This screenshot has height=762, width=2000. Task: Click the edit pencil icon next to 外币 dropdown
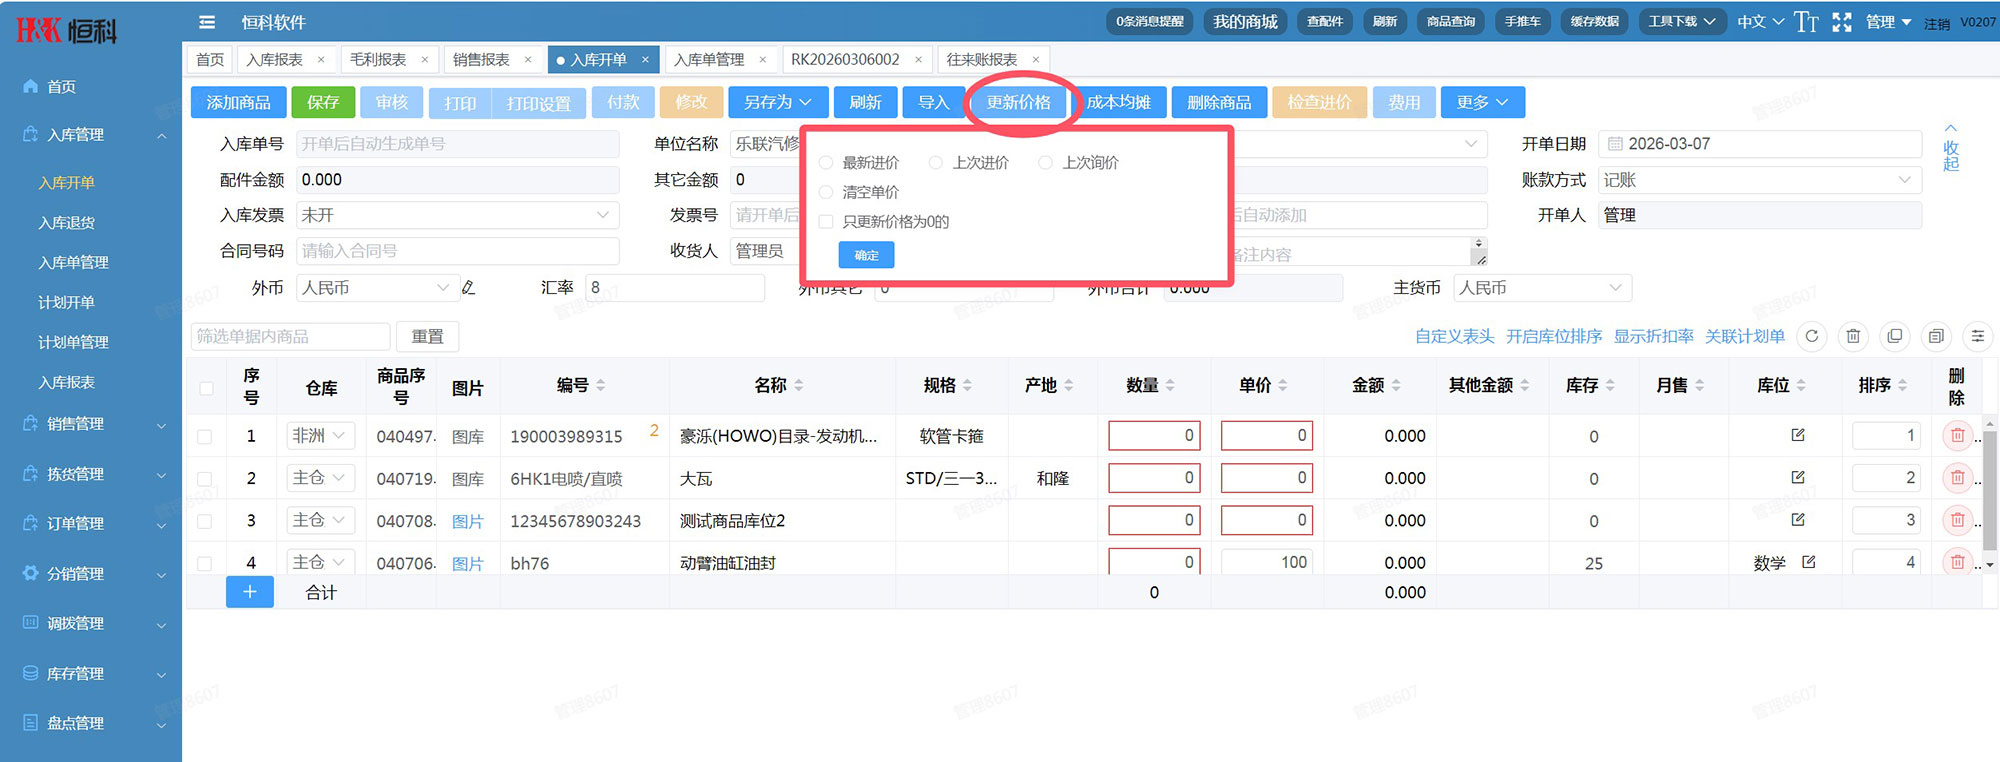(x=468, y=288)
